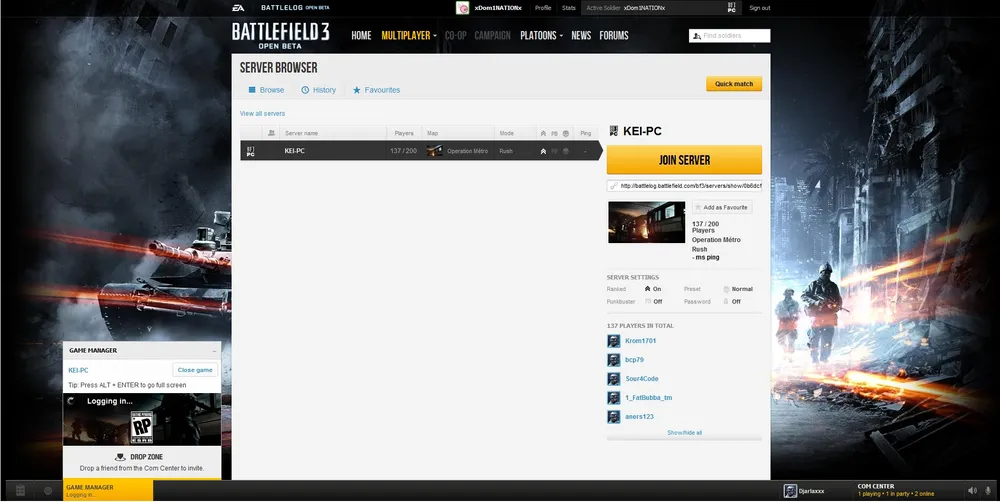Open Campaign in main navigation

click(492, 36)
